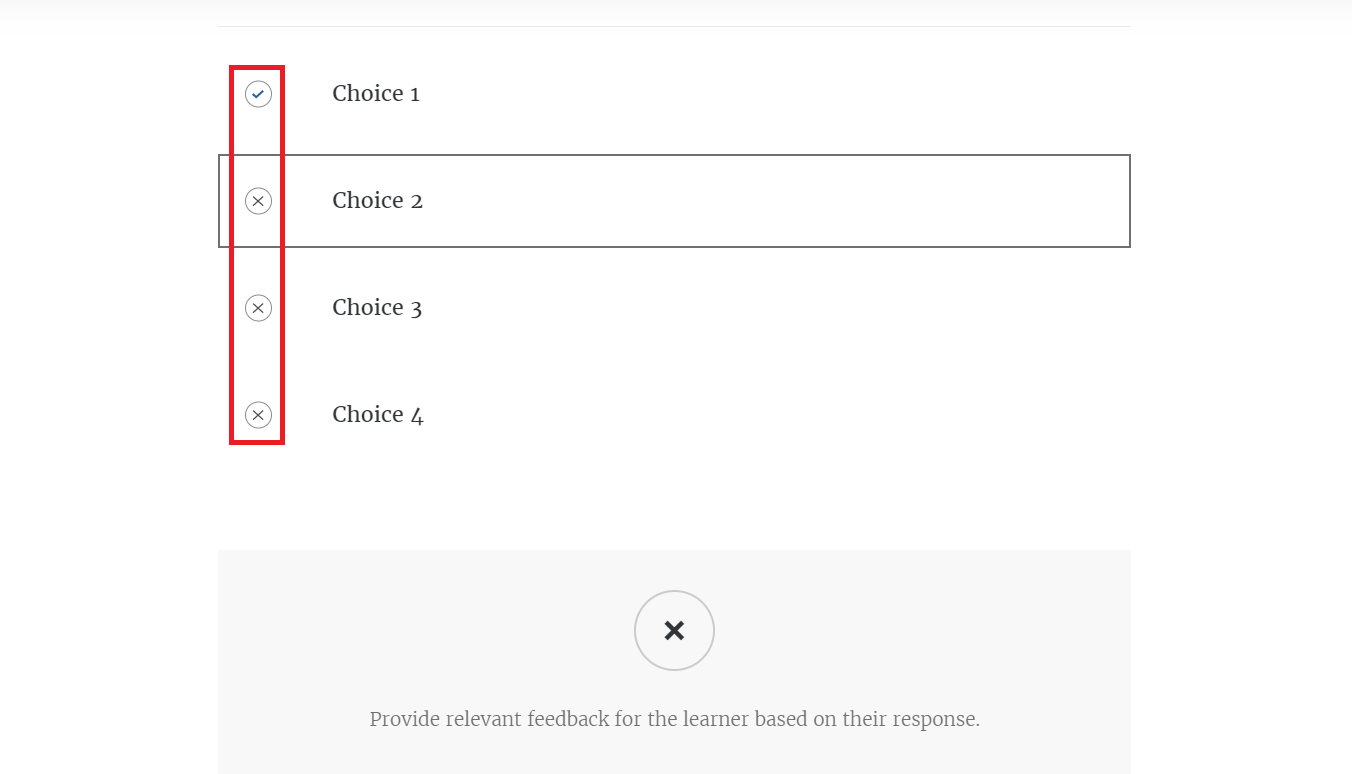Click the blank row area right of Choice 4

[780, 415]
